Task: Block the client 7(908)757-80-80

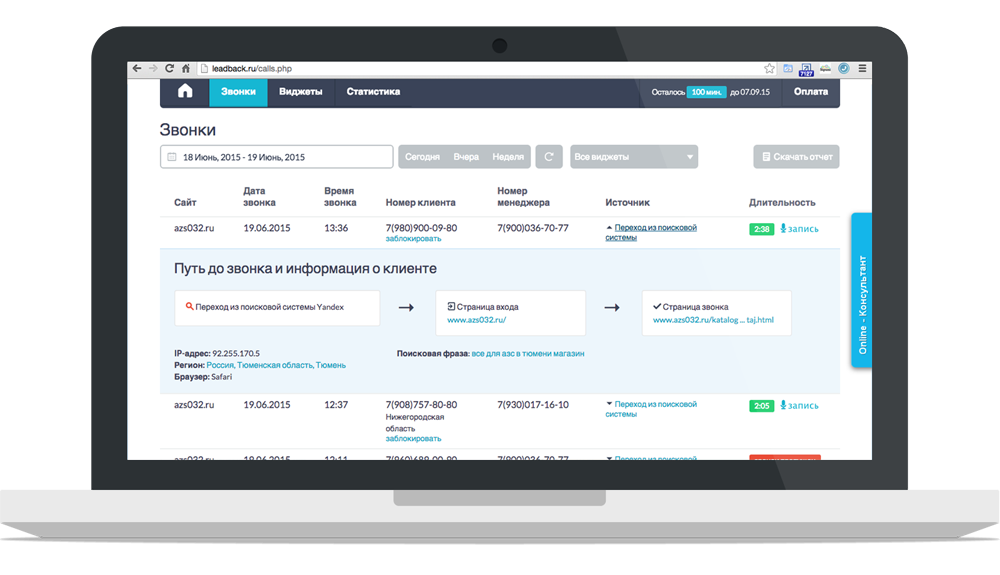Action: coord(413,439)
